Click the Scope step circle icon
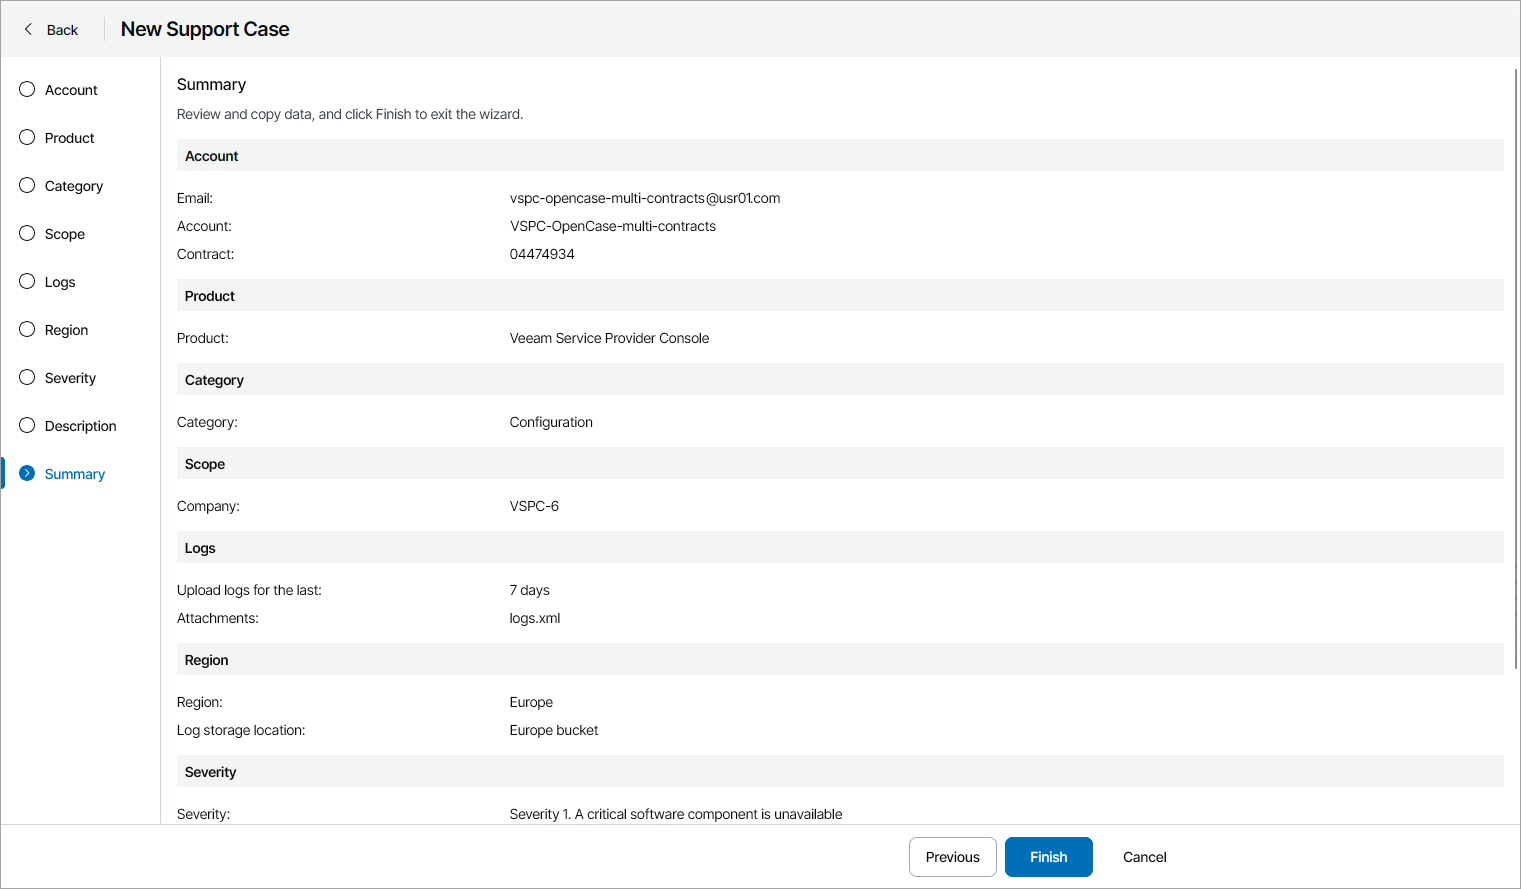The image size is (1521, 889). [x=27, y=233]
